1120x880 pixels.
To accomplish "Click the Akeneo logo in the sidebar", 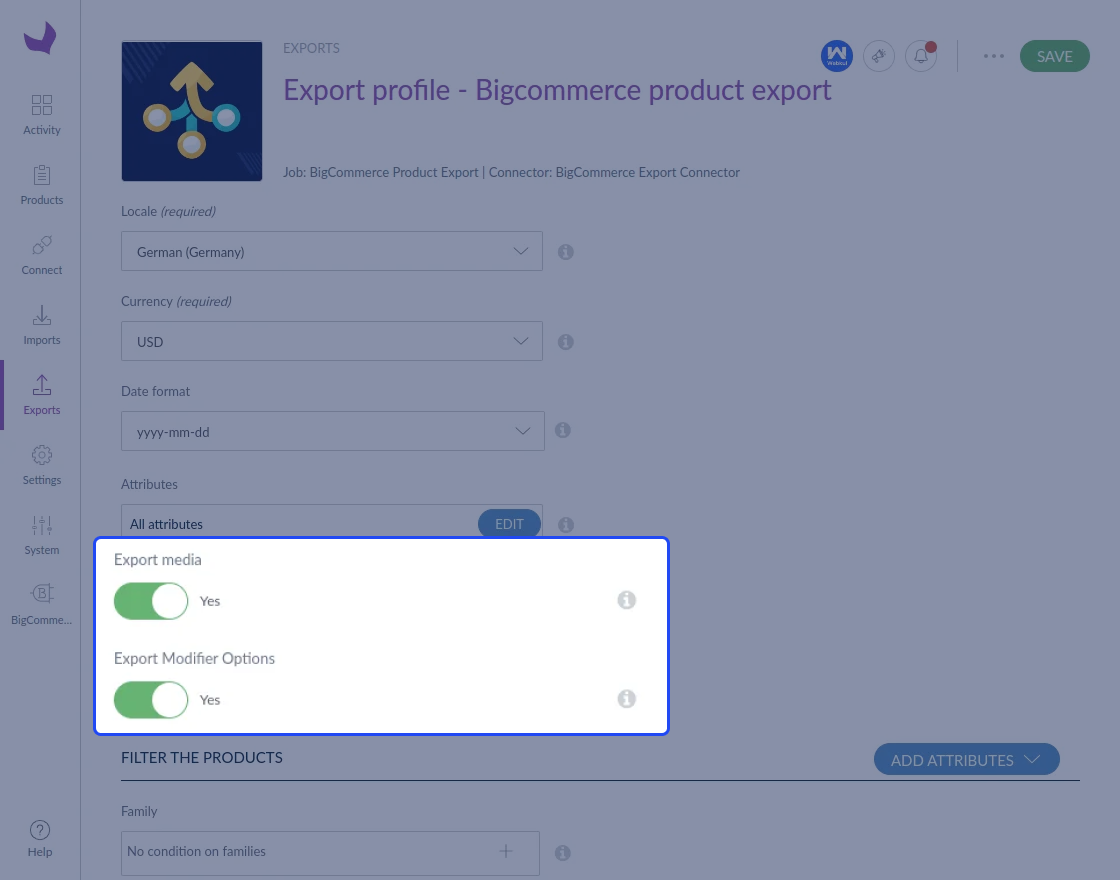I will click(x=40, y=38).
